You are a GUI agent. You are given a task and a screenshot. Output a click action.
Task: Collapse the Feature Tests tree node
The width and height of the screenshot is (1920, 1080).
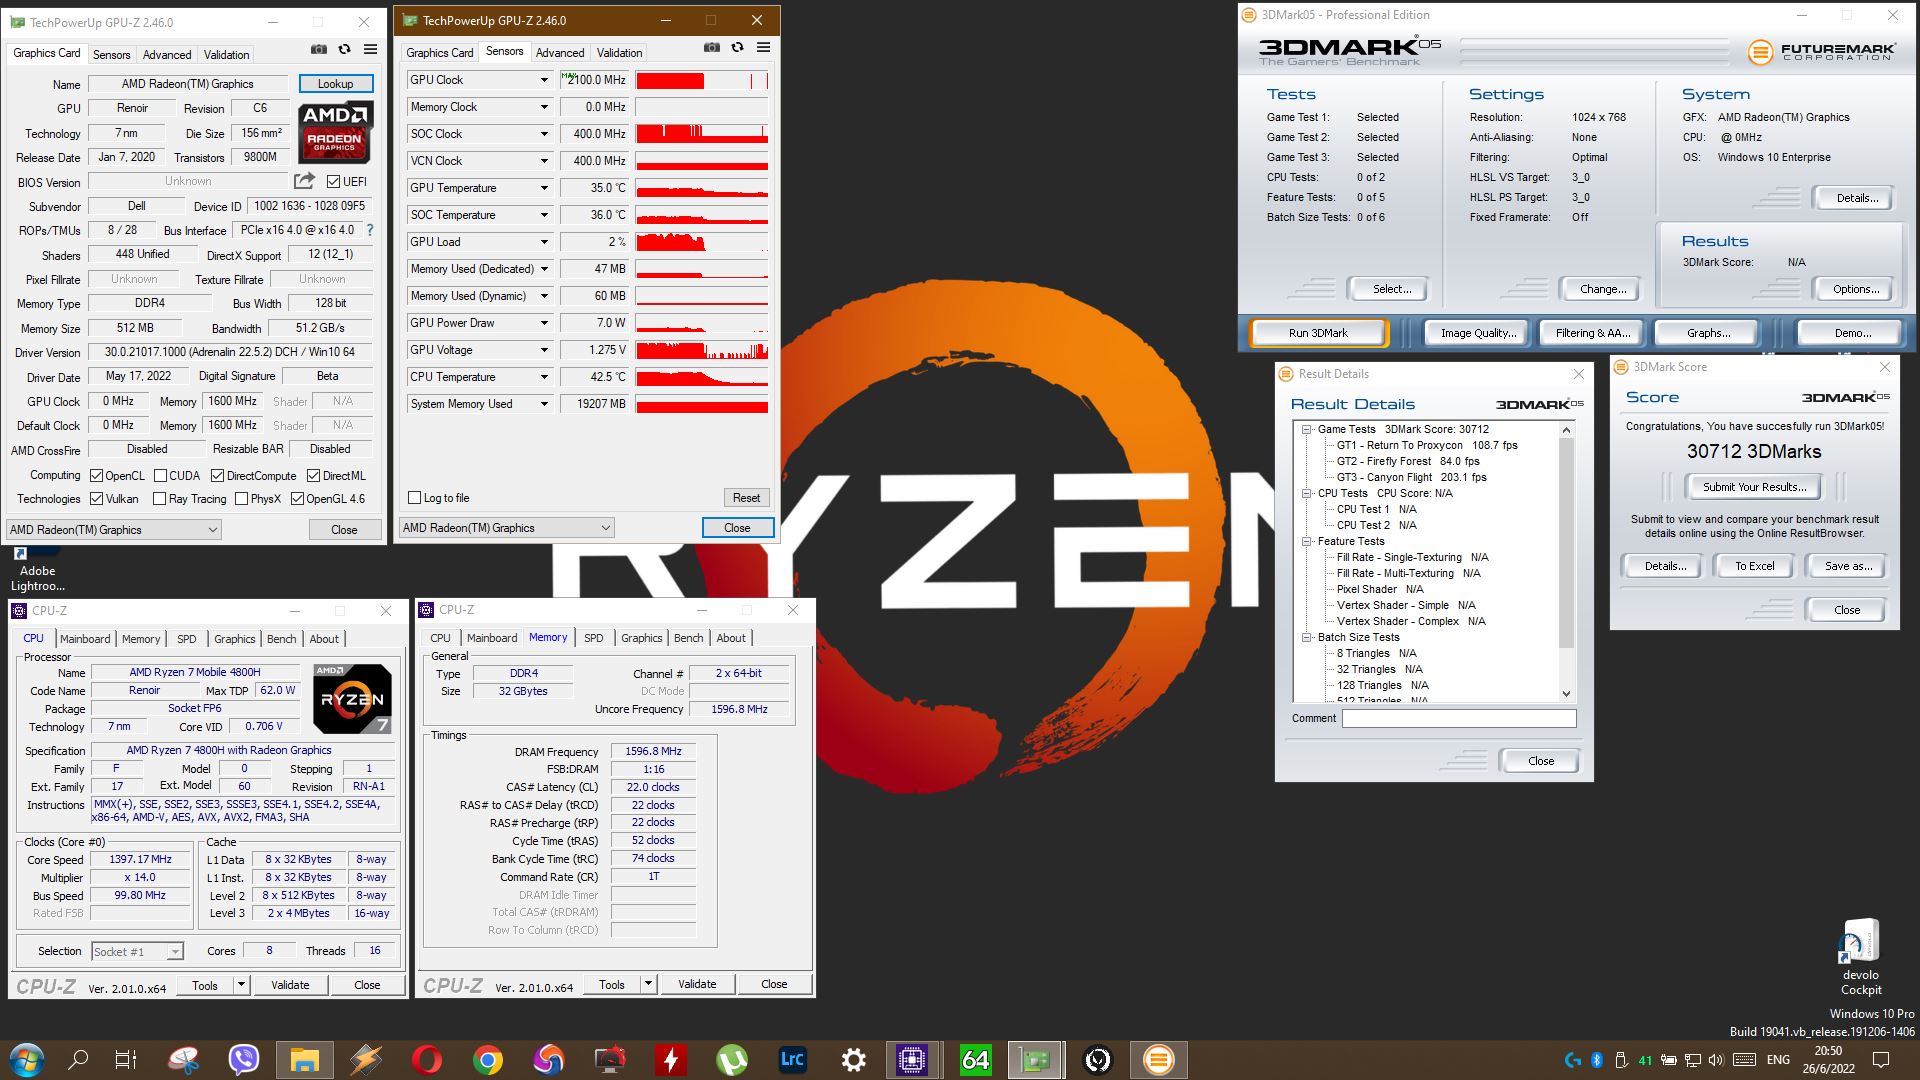[1306, 541]
